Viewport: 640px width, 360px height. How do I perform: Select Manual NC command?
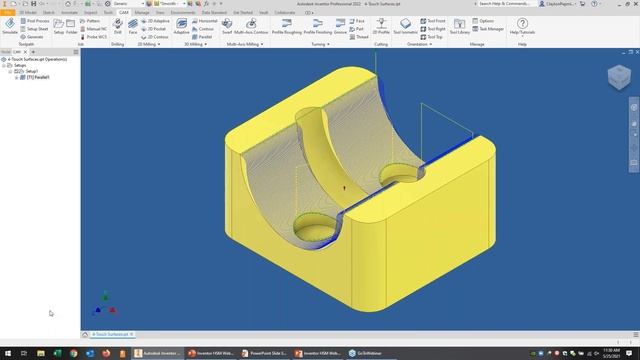coord(93,29)
